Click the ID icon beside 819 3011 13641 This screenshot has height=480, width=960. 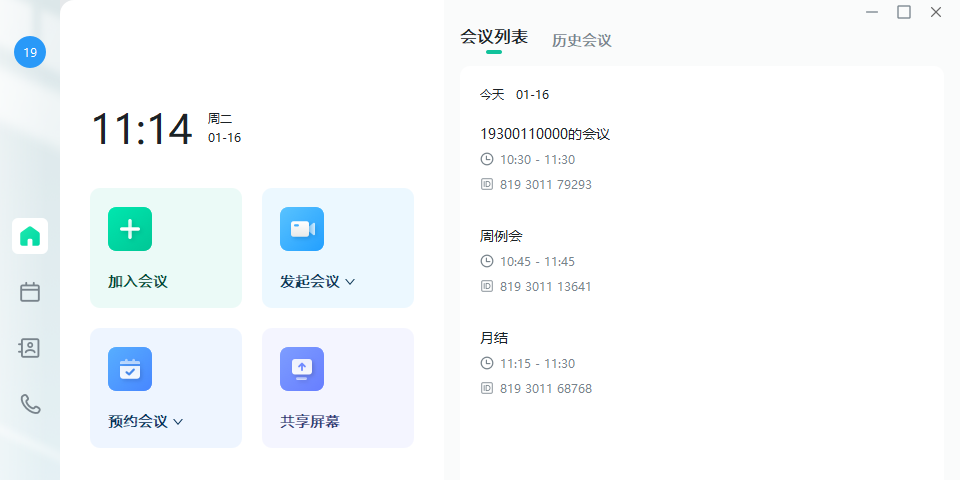point(487,286)
